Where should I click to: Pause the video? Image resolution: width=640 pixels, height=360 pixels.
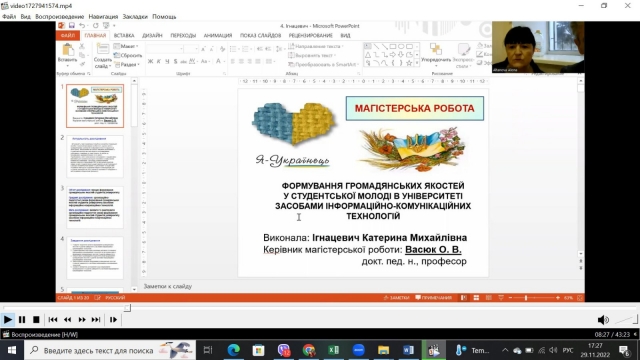click(22, 320)
